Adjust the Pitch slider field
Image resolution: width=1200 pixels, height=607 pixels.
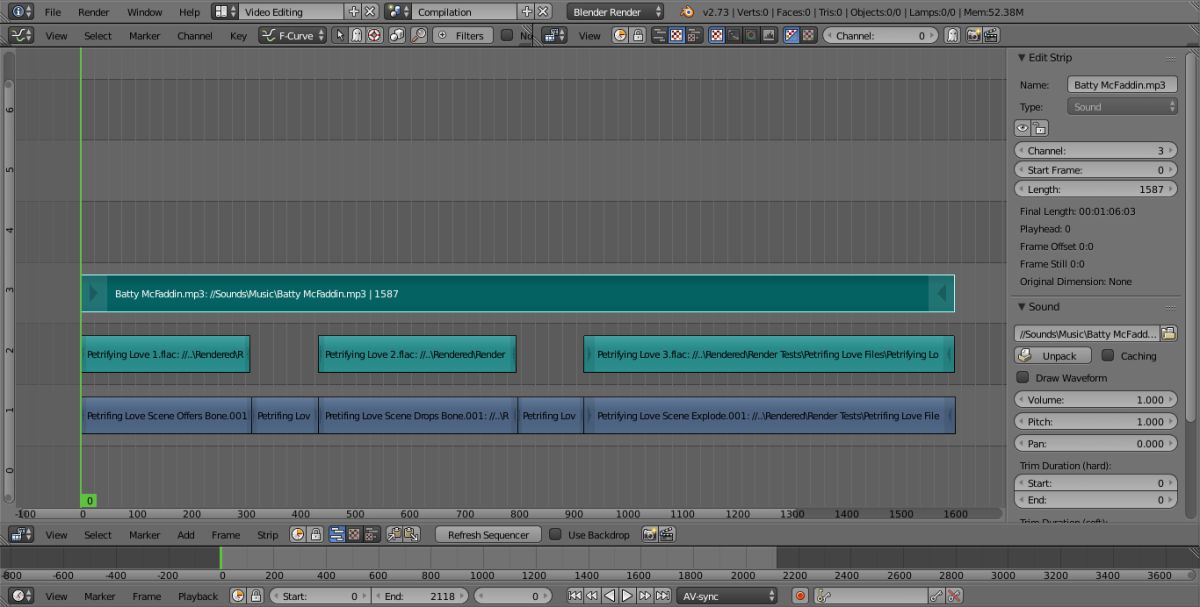pyautogui.click(x=1096, y=422)
